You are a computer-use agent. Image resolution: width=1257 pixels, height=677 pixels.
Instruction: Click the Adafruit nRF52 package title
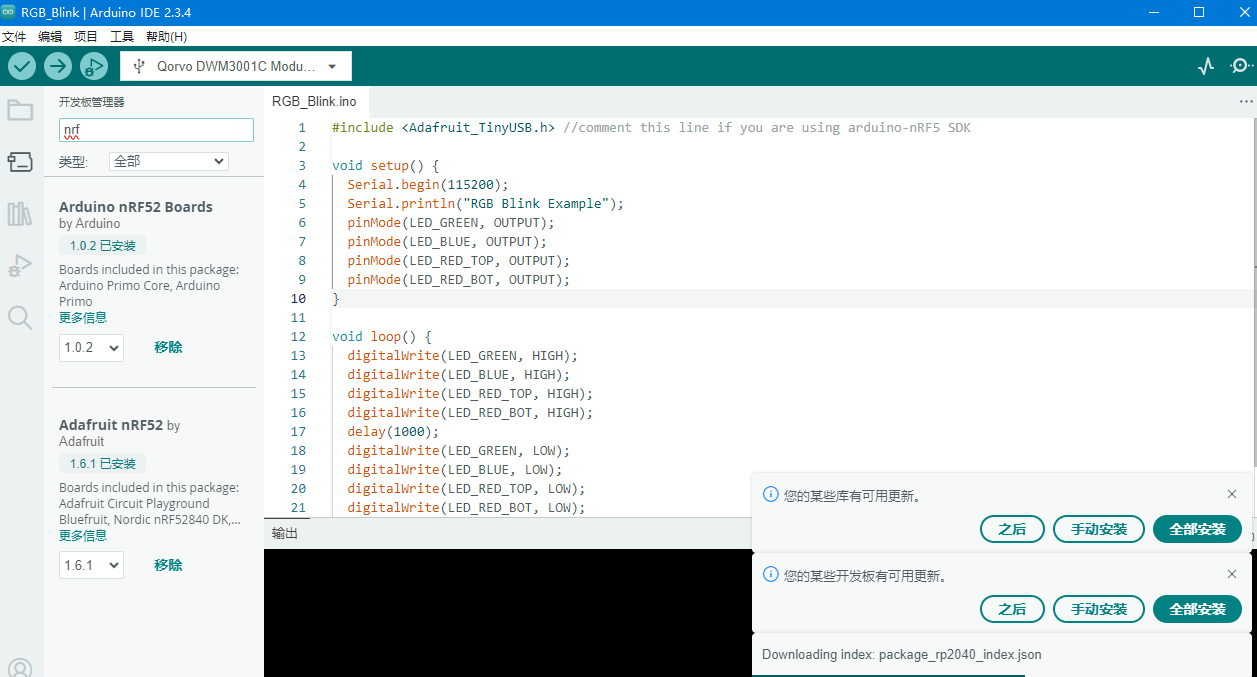pos(111,425)
